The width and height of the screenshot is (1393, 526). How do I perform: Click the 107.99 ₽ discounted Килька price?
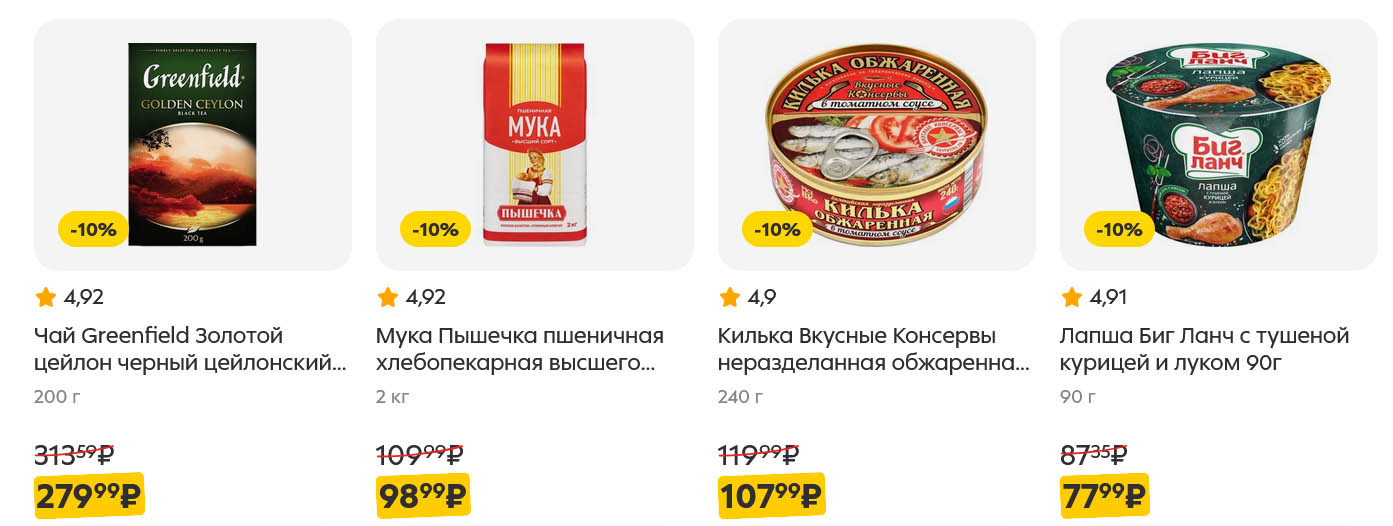[771, 496]
